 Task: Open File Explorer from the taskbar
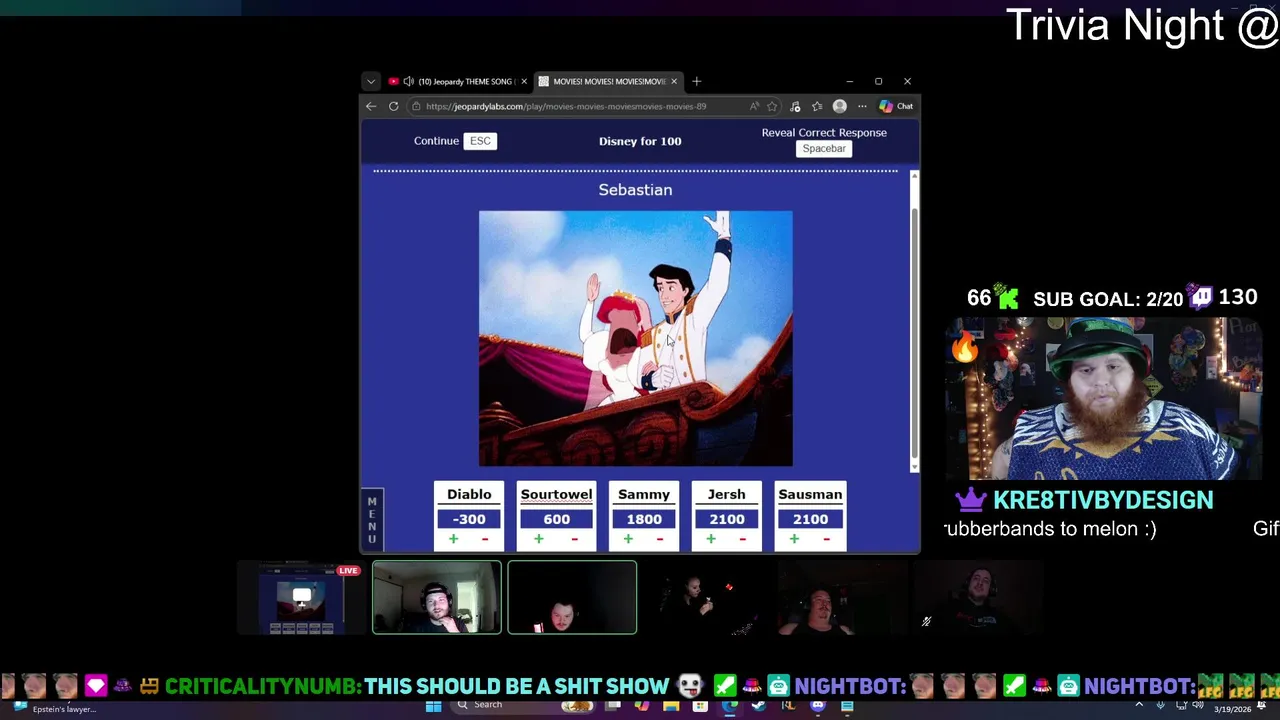(x=671, y=706)
